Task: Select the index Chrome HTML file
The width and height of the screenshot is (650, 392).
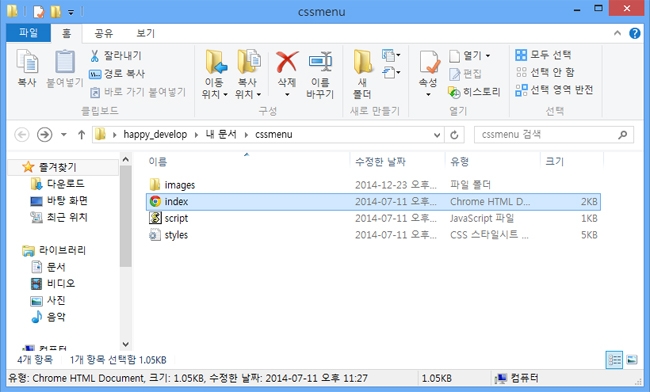Action: pyautogui.click(x=373, y=202)
